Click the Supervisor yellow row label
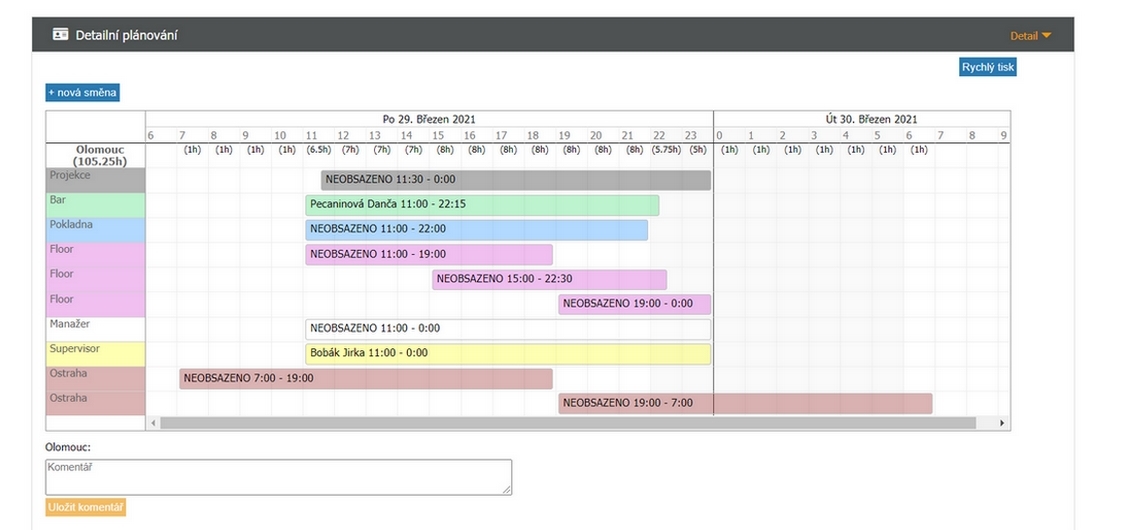1125x530 pixels. tap(95, 354)
